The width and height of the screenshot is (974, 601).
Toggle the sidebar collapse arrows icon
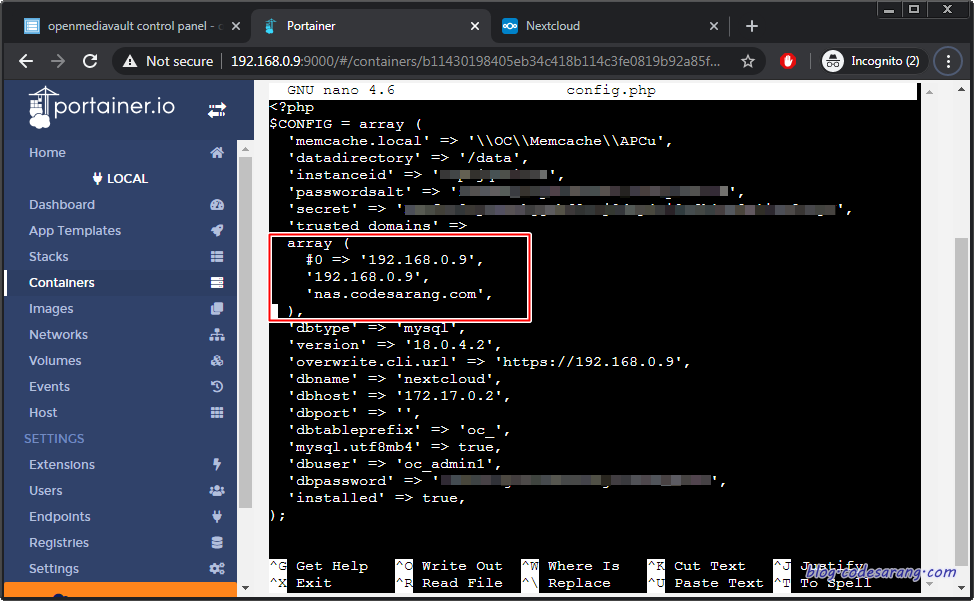click(x=217, y=111)
